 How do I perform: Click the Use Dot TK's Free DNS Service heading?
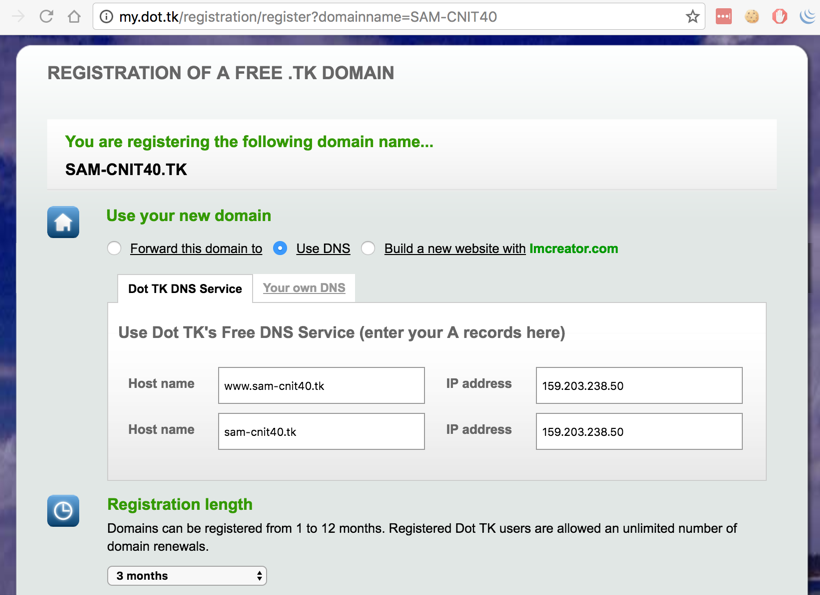coord(341,333)
